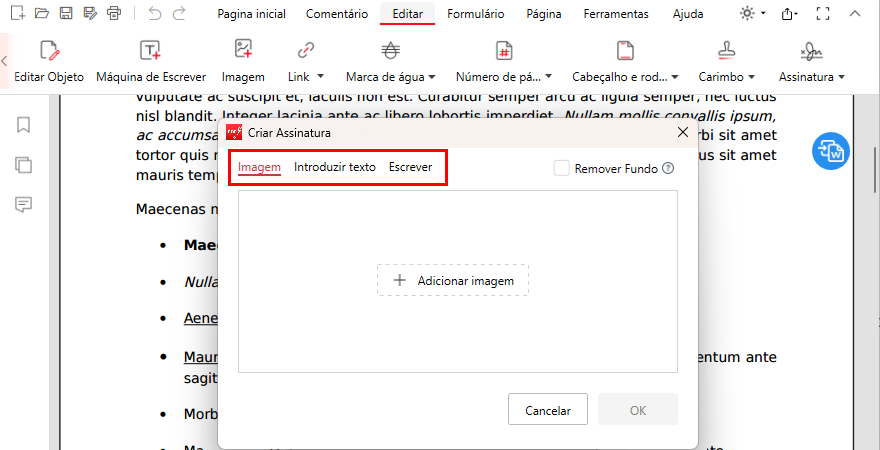Expand the Número de página dropdown arrow
This screenshot has width=880, height=450.
point(548,76)
